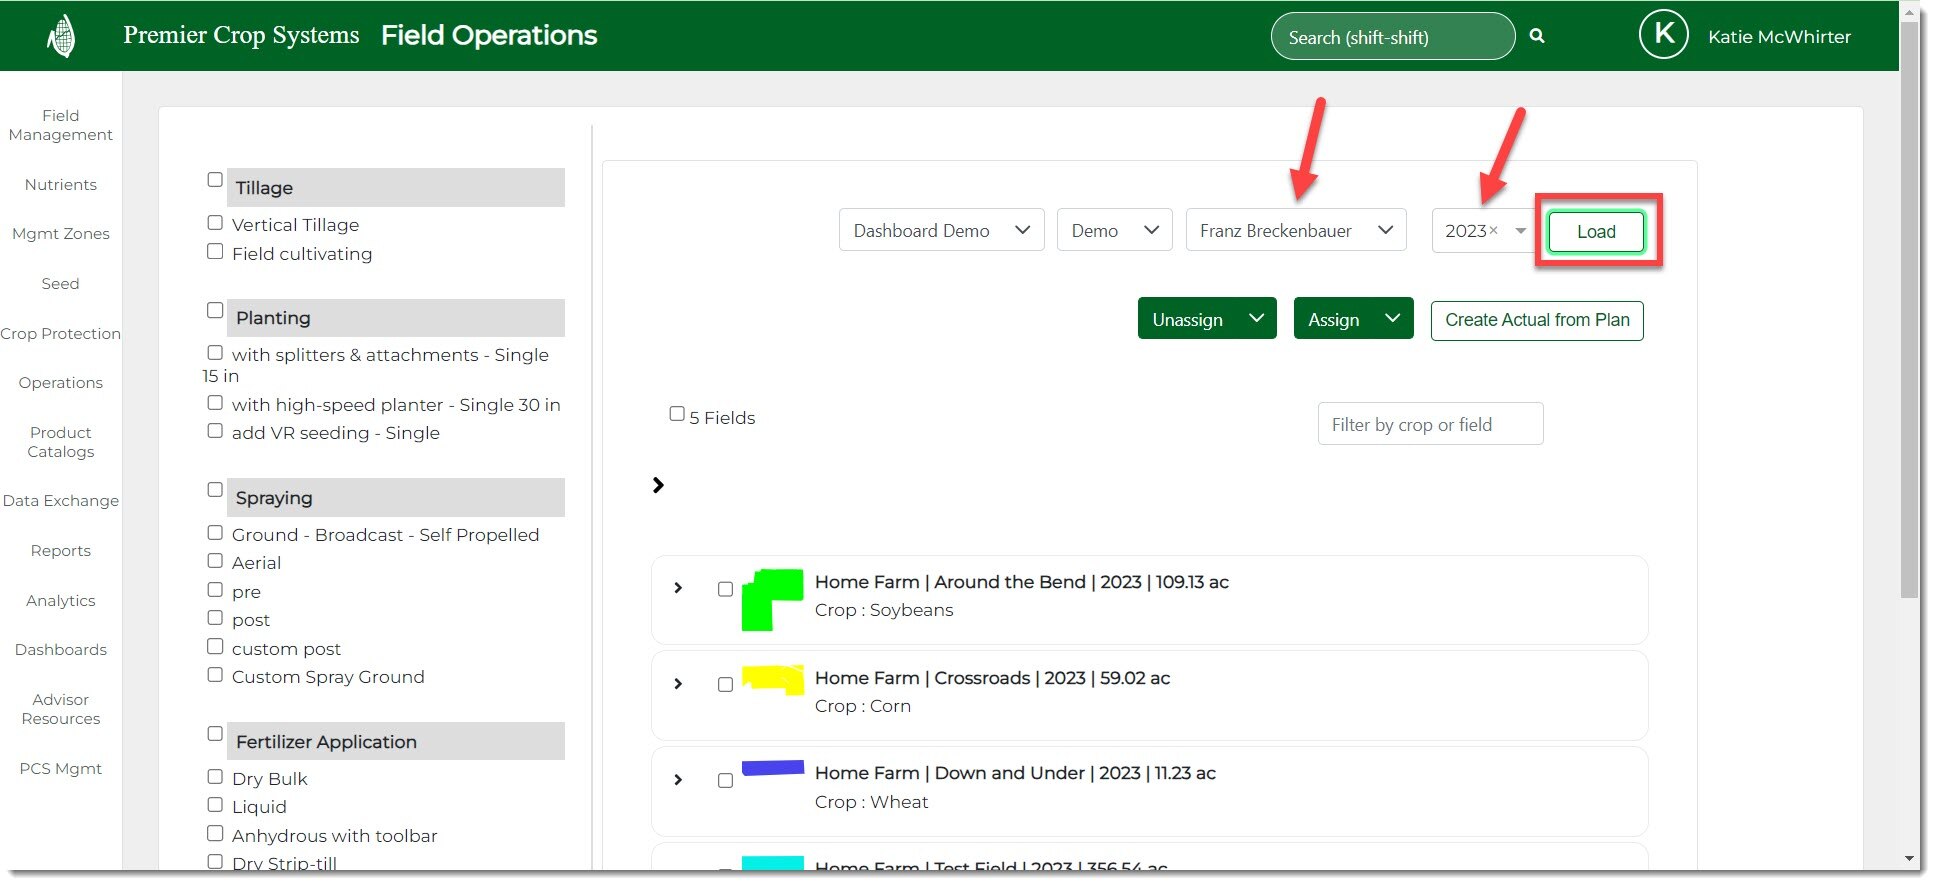Click the search magnifier icon
The image size is (1935, 885).
pos(1537,36)
